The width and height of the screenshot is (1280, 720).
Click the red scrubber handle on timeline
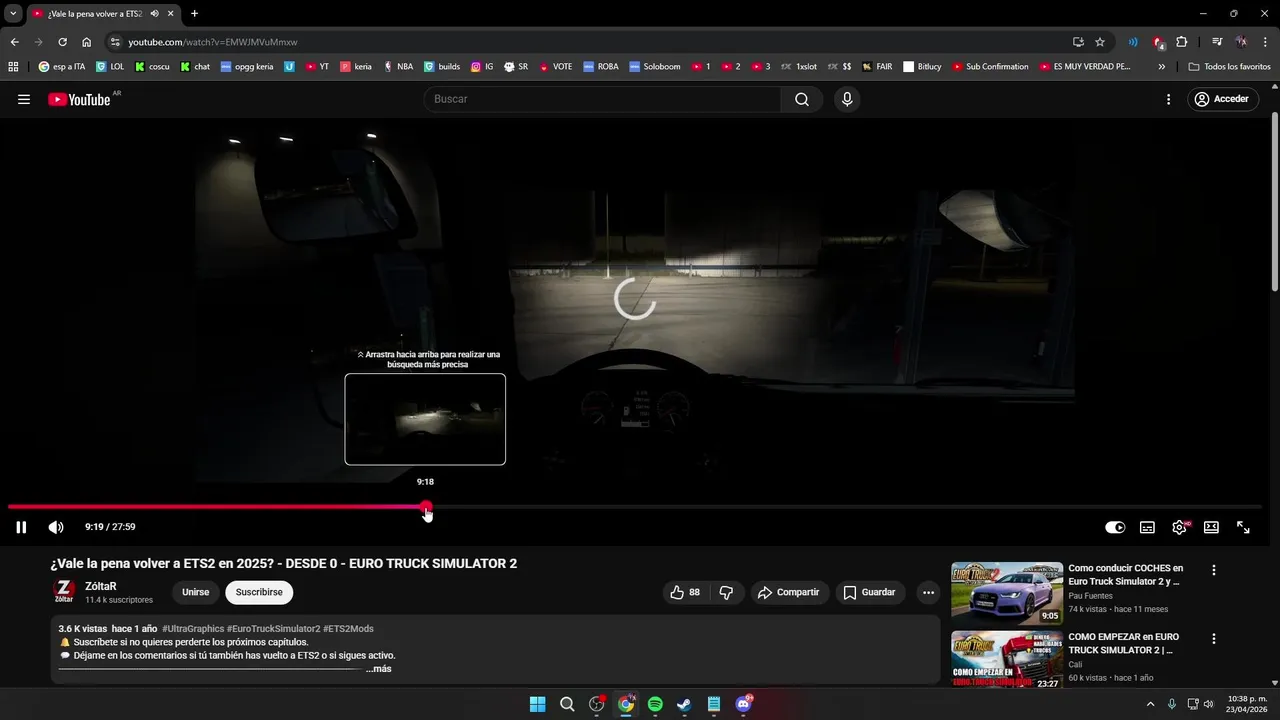[426, 507]
